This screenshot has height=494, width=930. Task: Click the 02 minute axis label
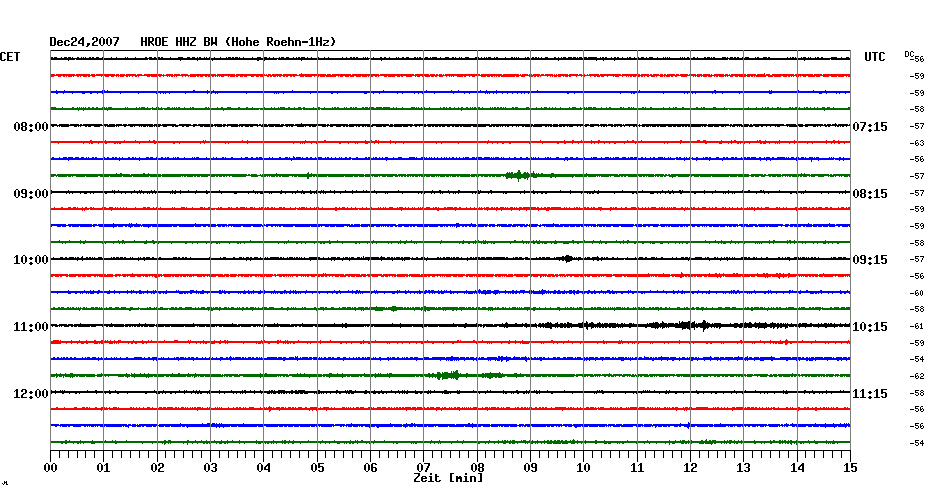tap(157, 468)
